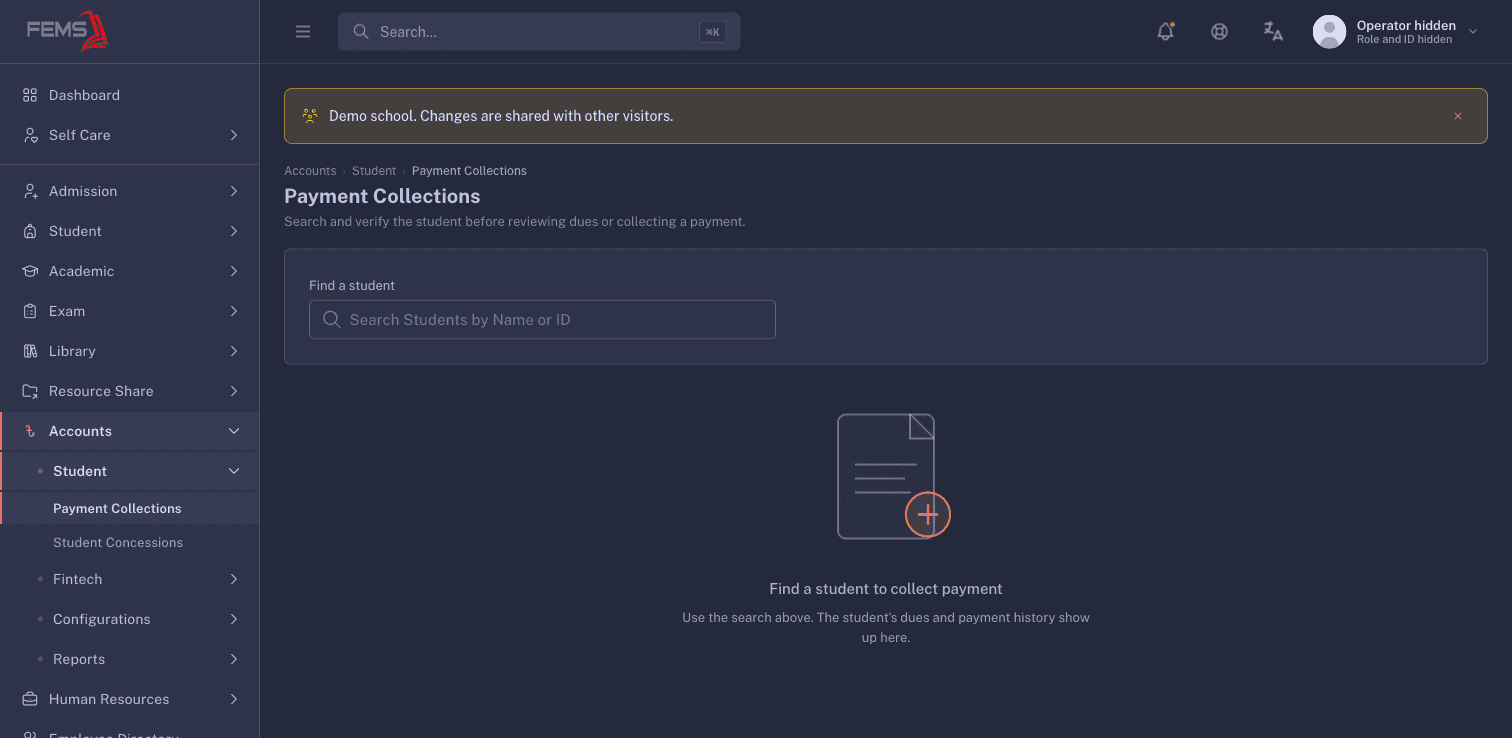Click the Library books icon
This screenshot has height=738, width=1512.
(30, 351)
